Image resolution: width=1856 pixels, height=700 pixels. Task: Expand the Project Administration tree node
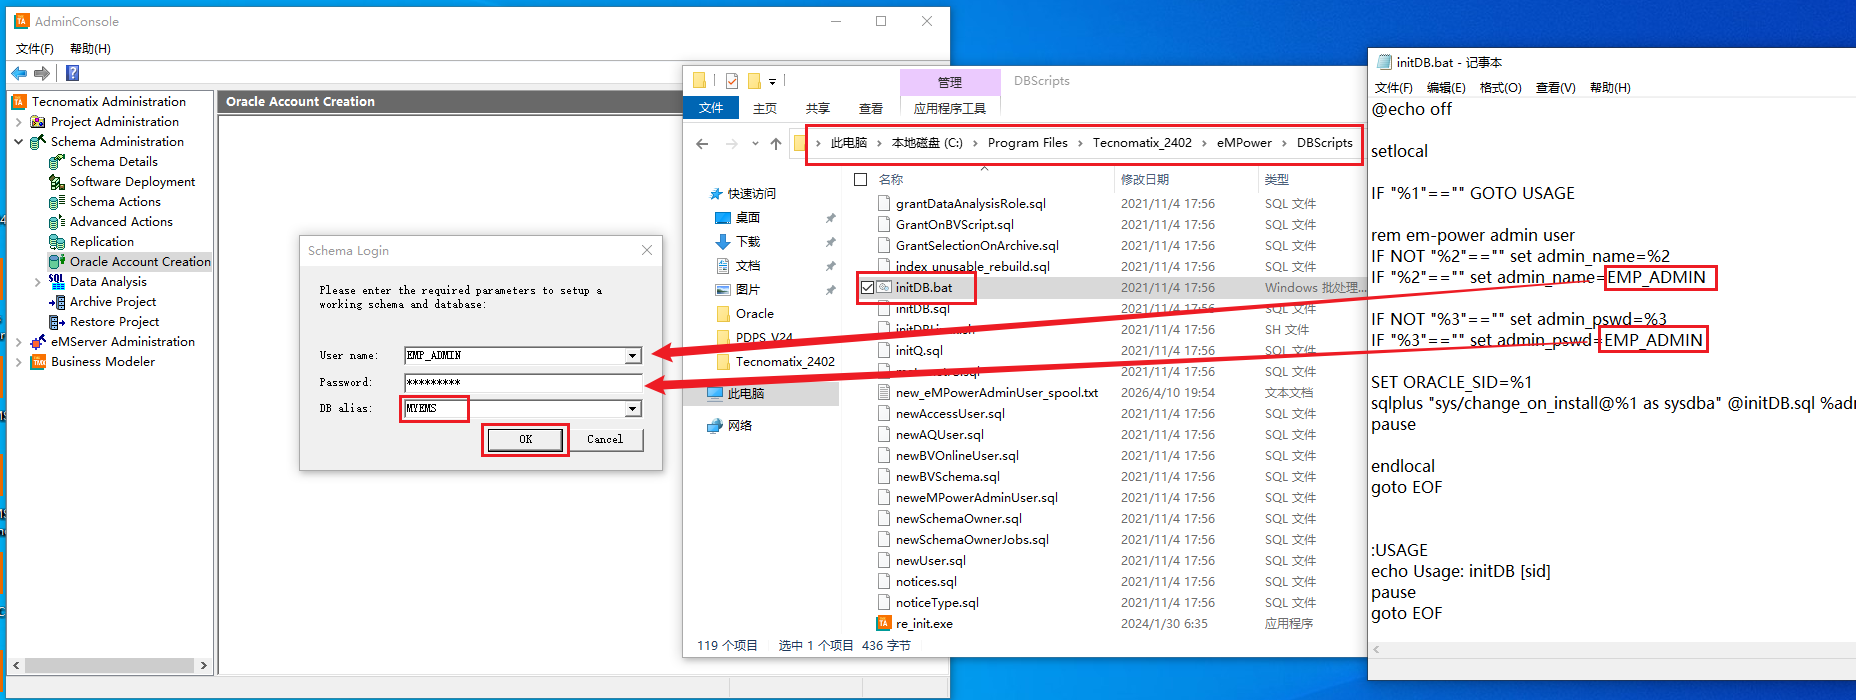click(19, 122)
